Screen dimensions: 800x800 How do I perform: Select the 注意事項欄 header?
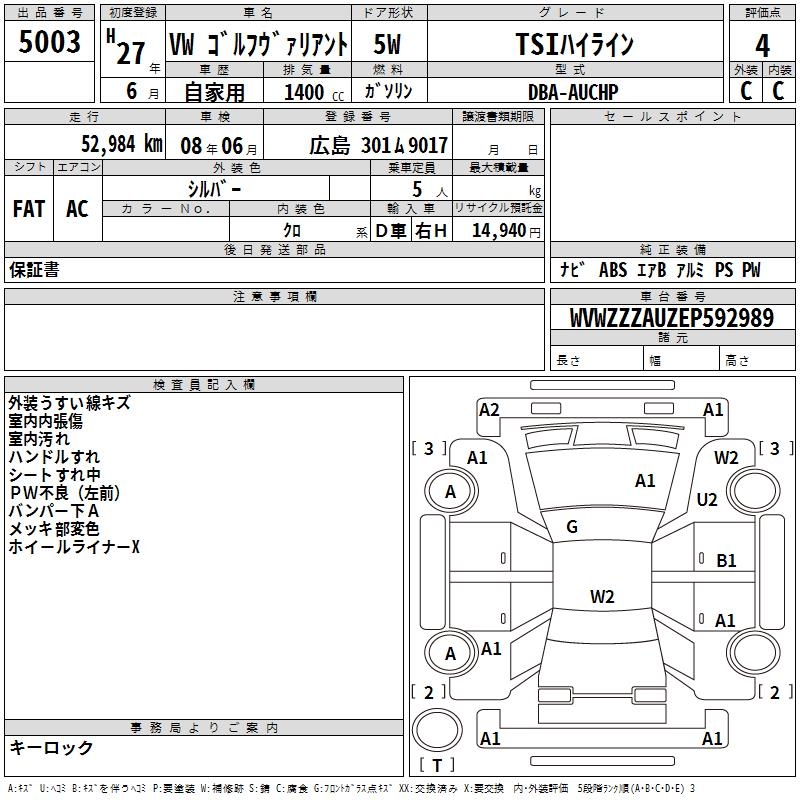(x=274, y=296)
